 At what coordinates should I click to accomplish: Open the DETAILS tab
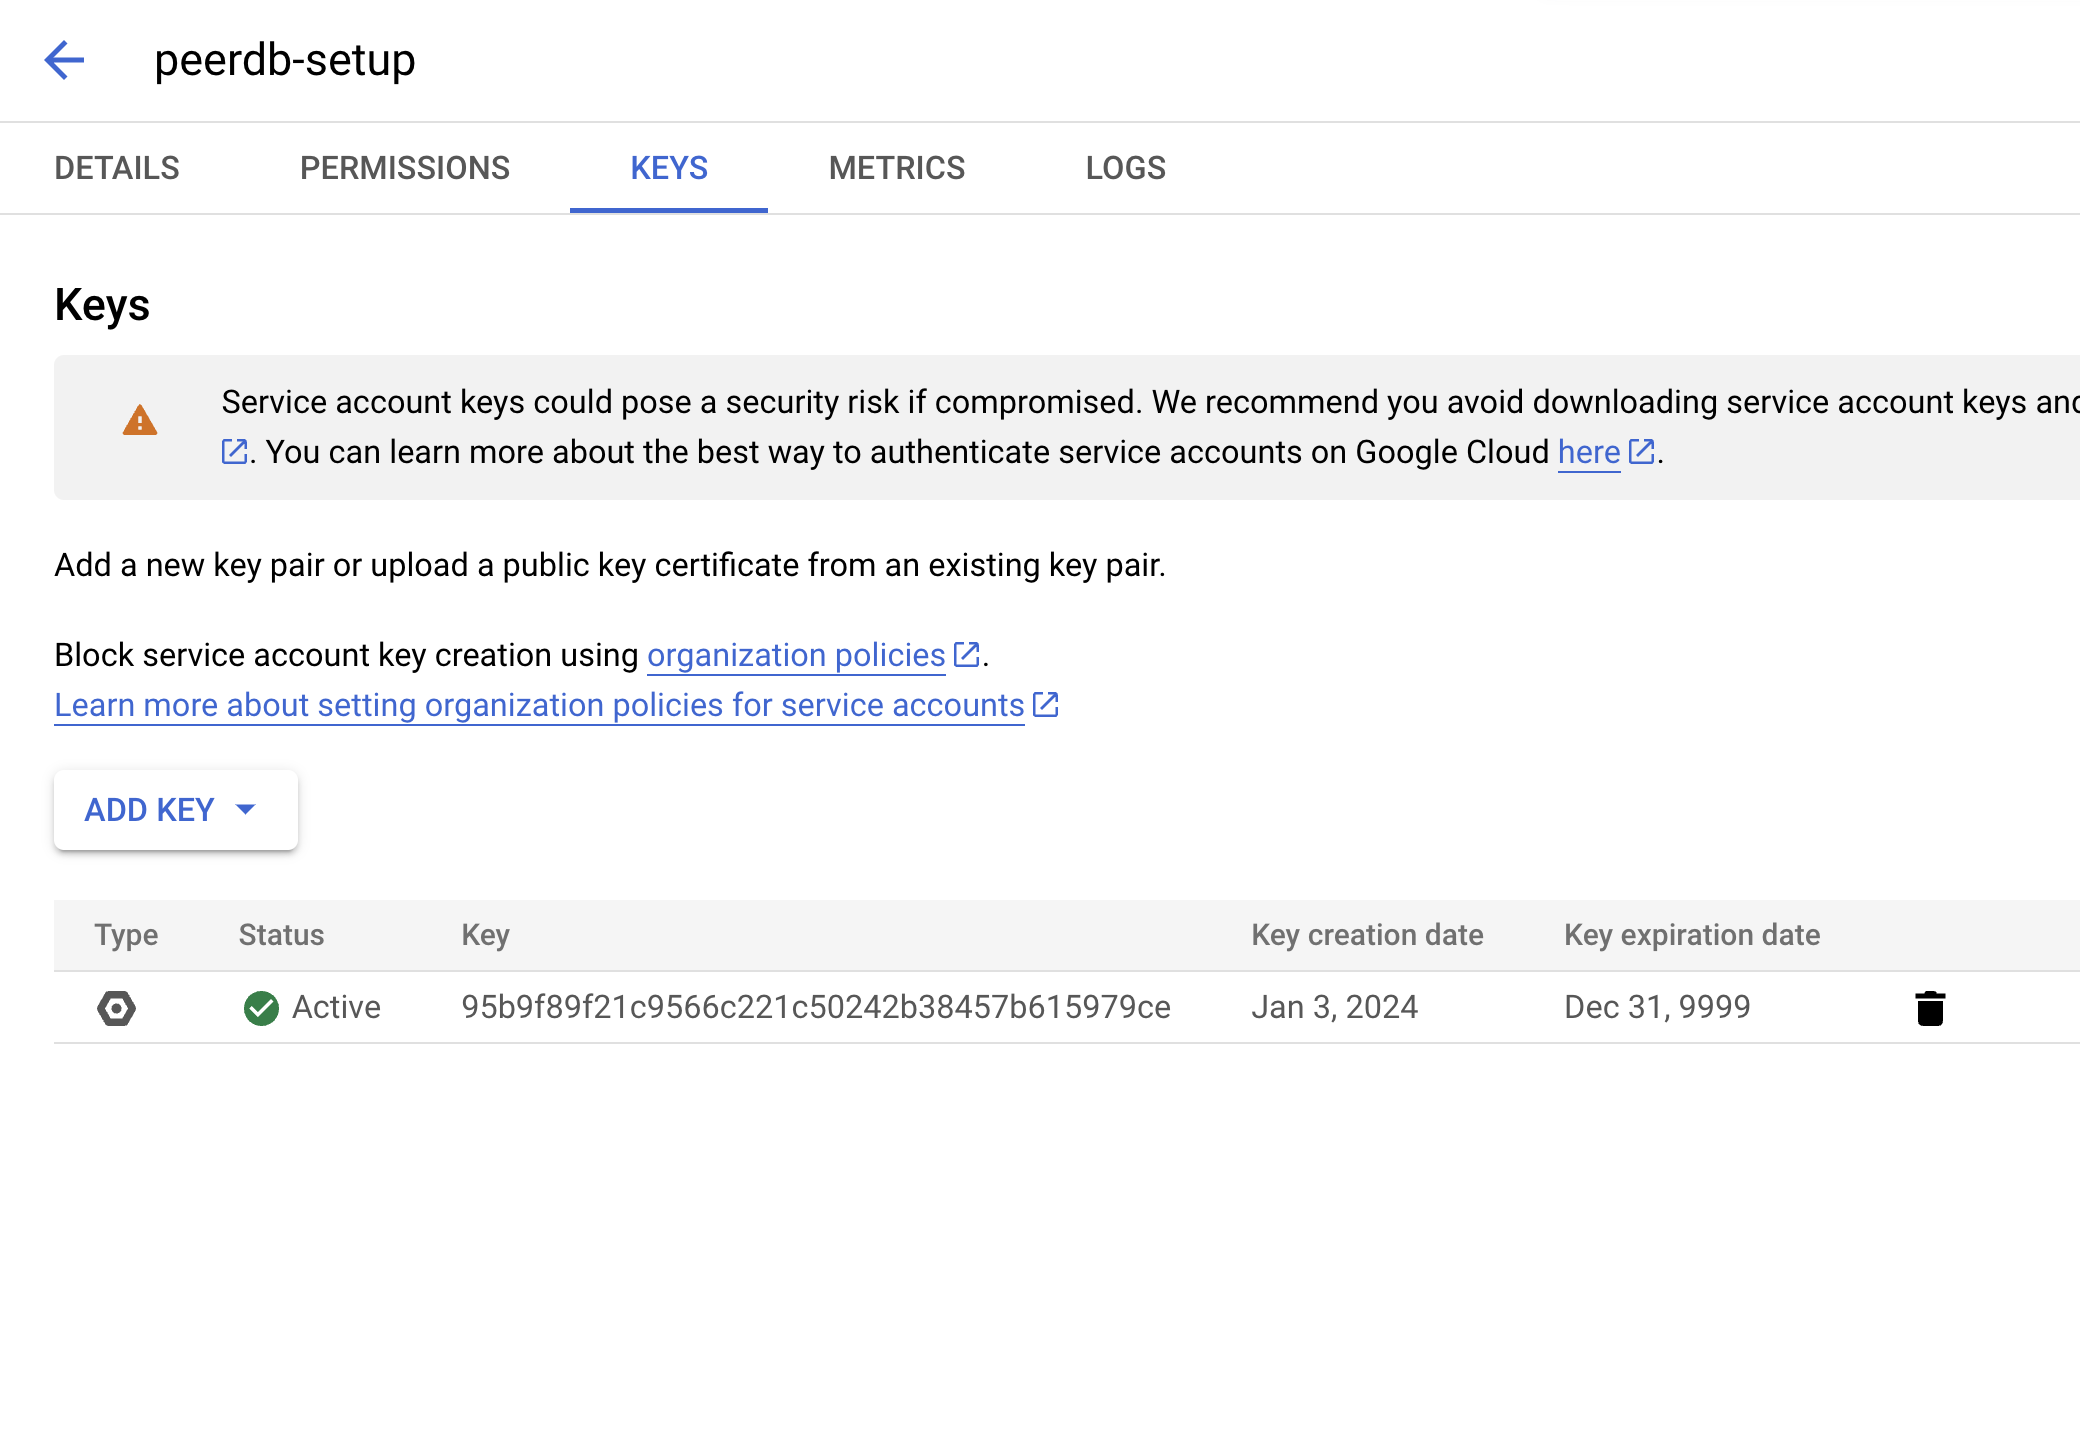[117, 168]
